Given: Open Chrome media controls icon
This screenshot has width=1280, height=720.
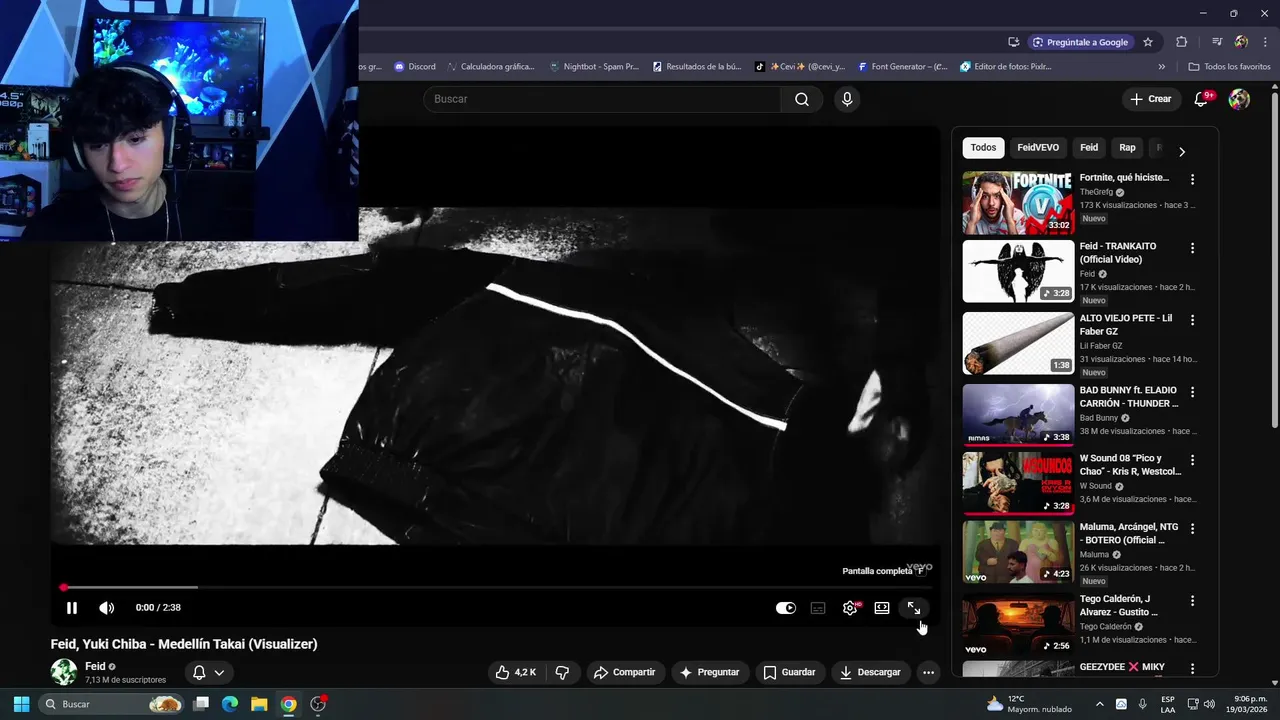Looking at the screenshot, I should [1217, 42].
